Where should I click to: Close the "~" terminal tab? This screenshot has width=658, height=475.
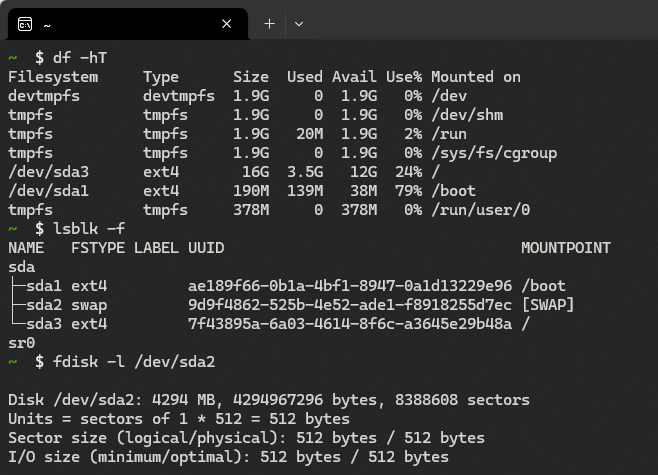tap(228, 22)
